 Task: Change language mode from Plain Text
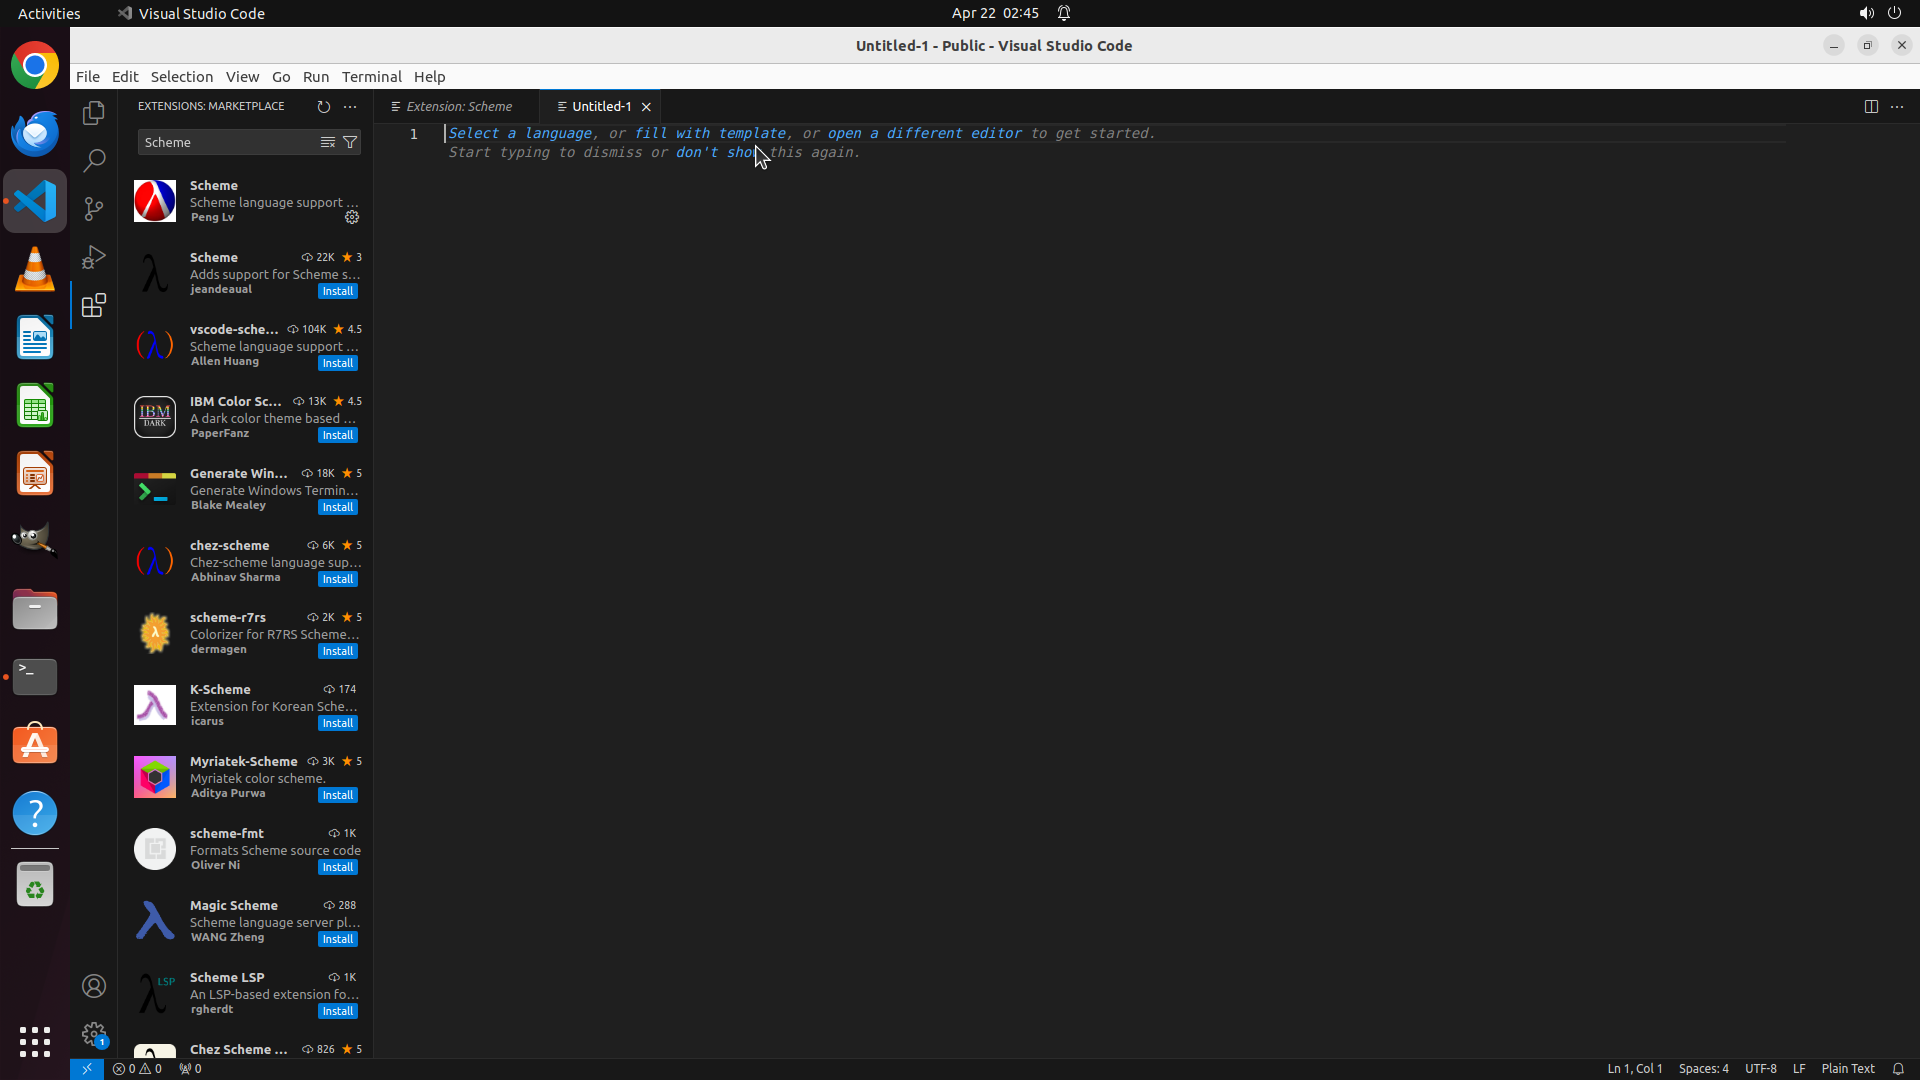[x=1847, y=1068]
